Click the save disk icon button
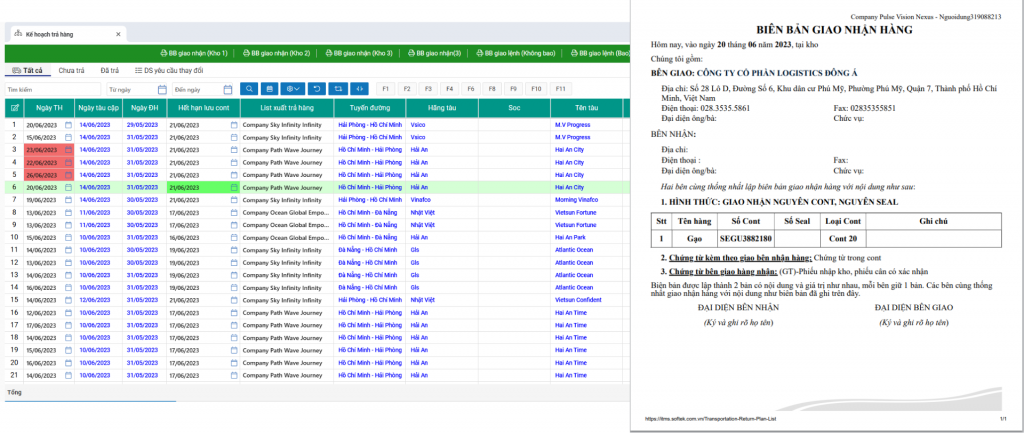 click(270, 89)
